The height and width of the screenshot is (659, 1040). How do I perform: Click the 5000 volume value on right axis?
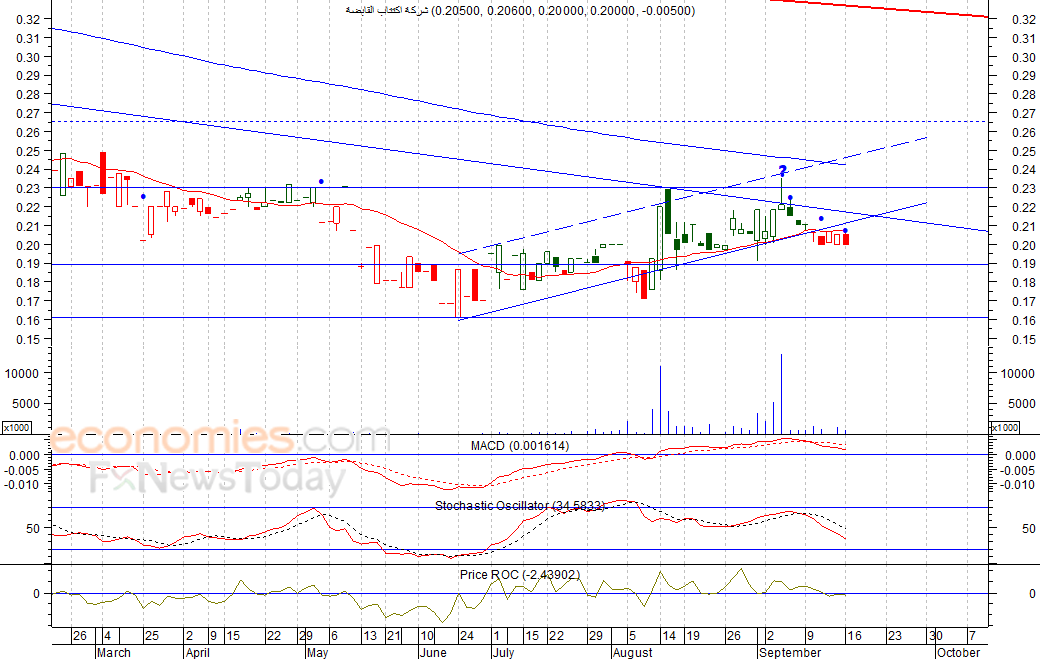(1021, 404)
